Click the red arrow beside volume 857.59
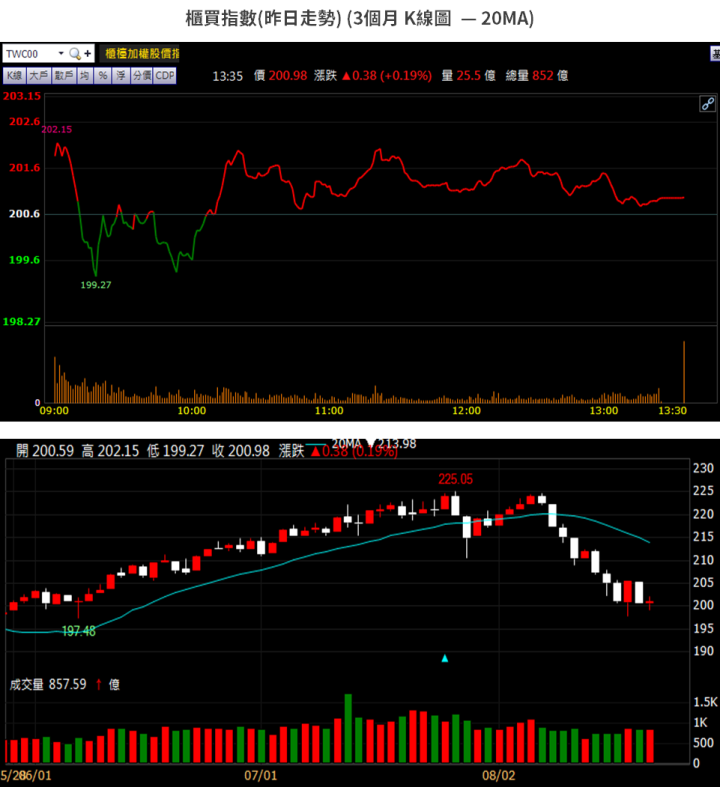Viewport: 720px width, 787px height. 99,685
